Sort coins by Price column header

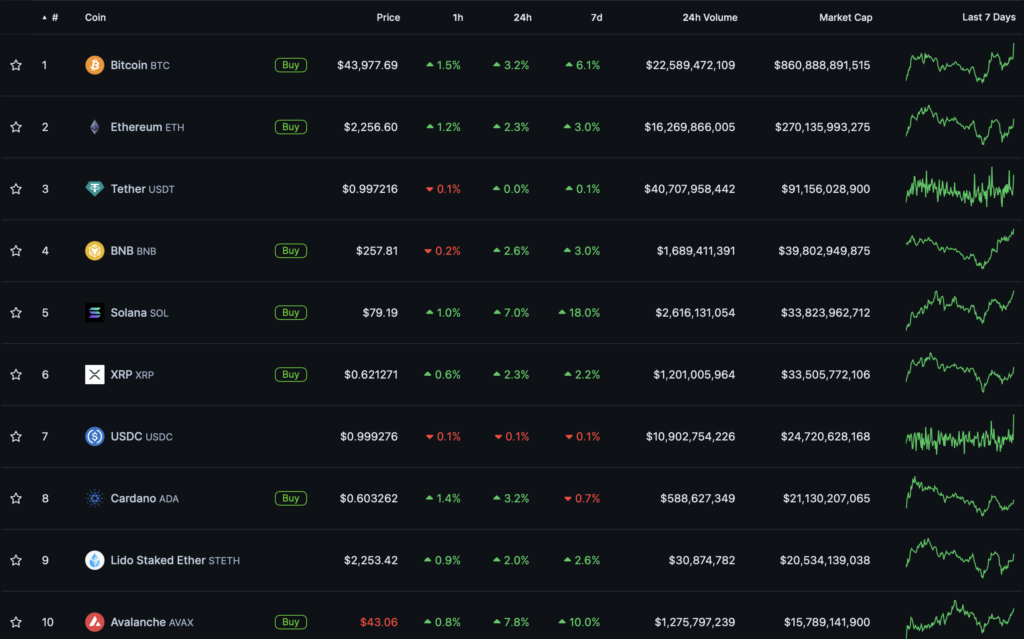[x=388, y=17]
